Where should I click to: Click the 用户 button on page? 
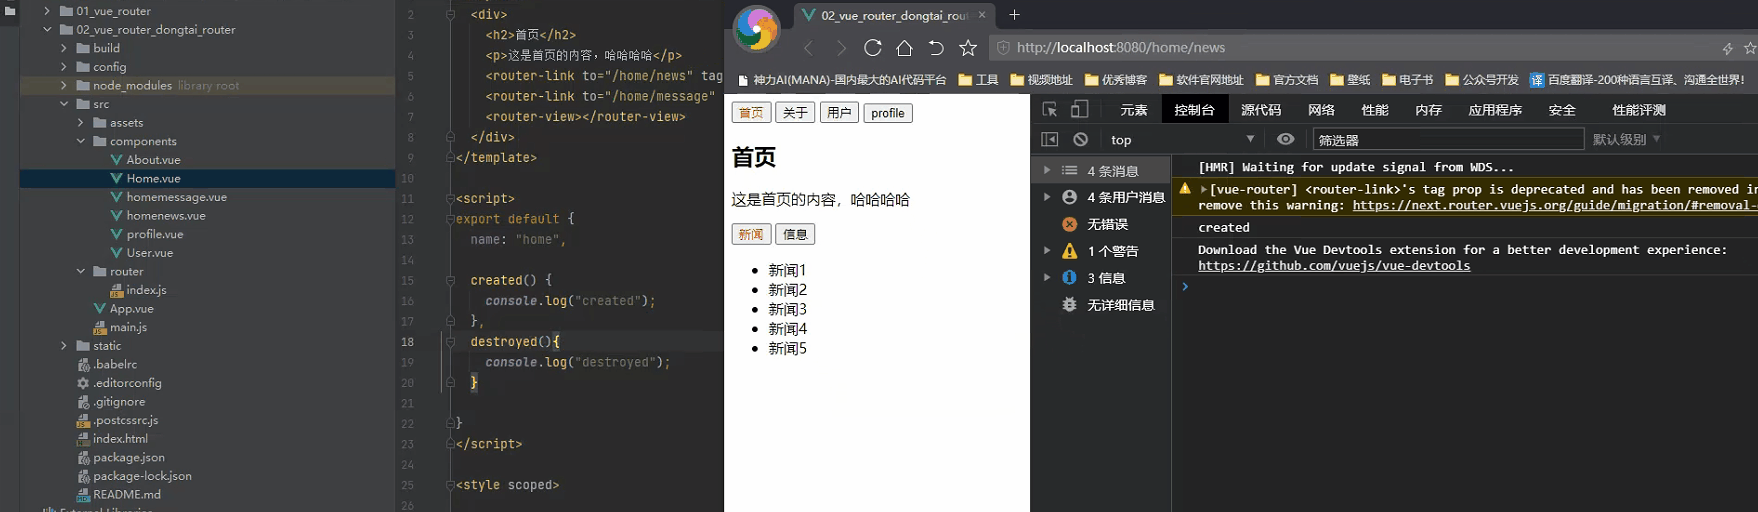pos(839,113)
